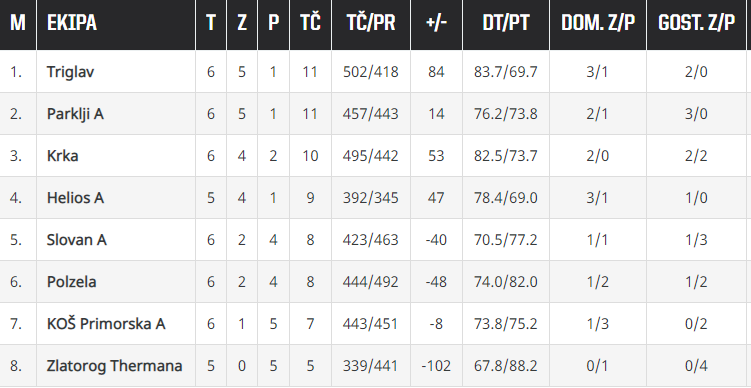Click the Triglav team name
The image size is (751, 388).
pos(70,72)
